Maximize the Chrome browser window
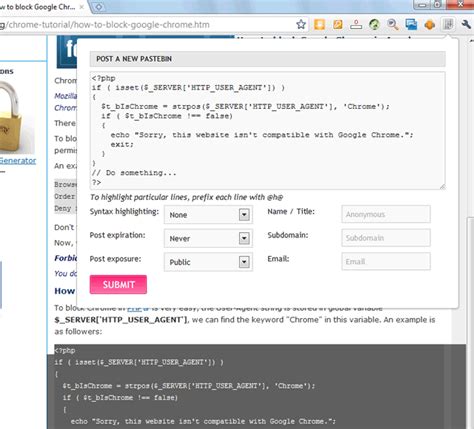Screen dimensions: 474x429 point(437,5)
